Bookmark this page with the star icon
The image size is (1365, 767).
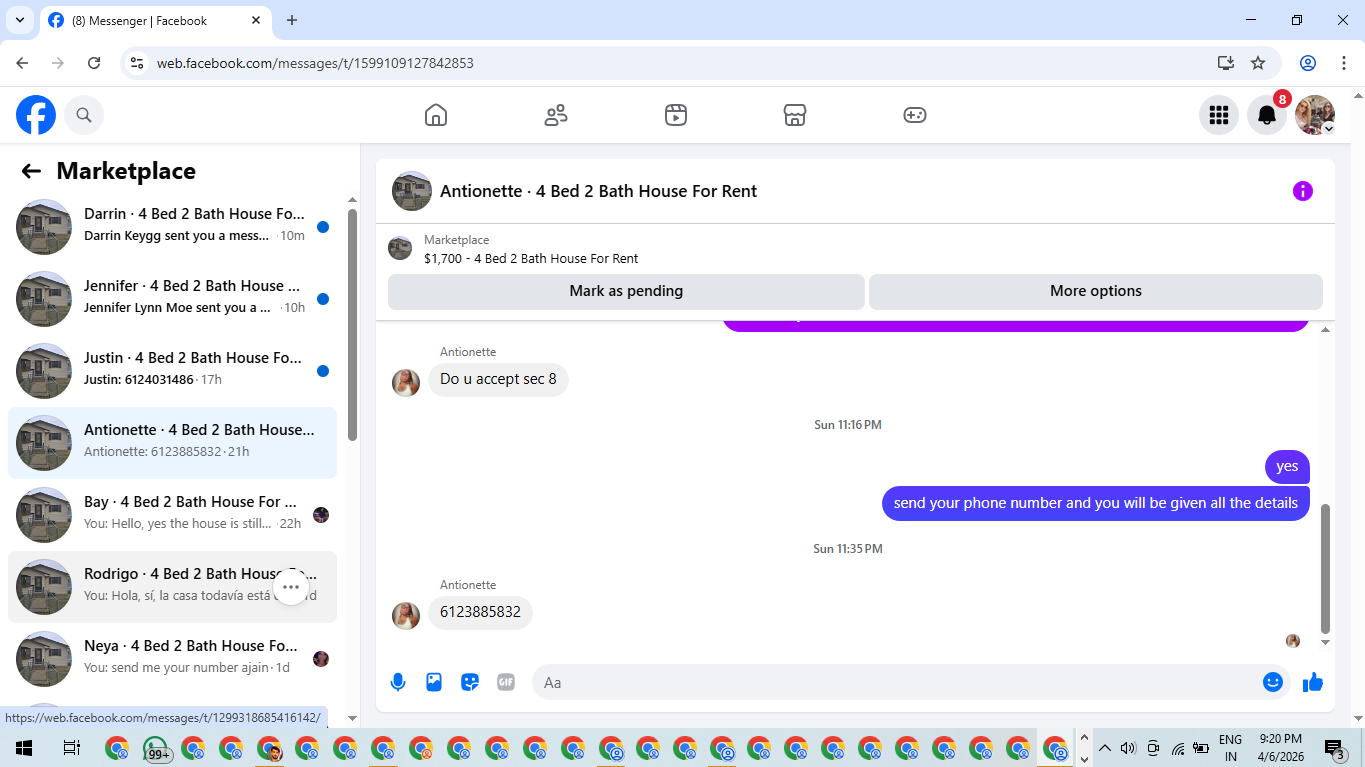1258,63
